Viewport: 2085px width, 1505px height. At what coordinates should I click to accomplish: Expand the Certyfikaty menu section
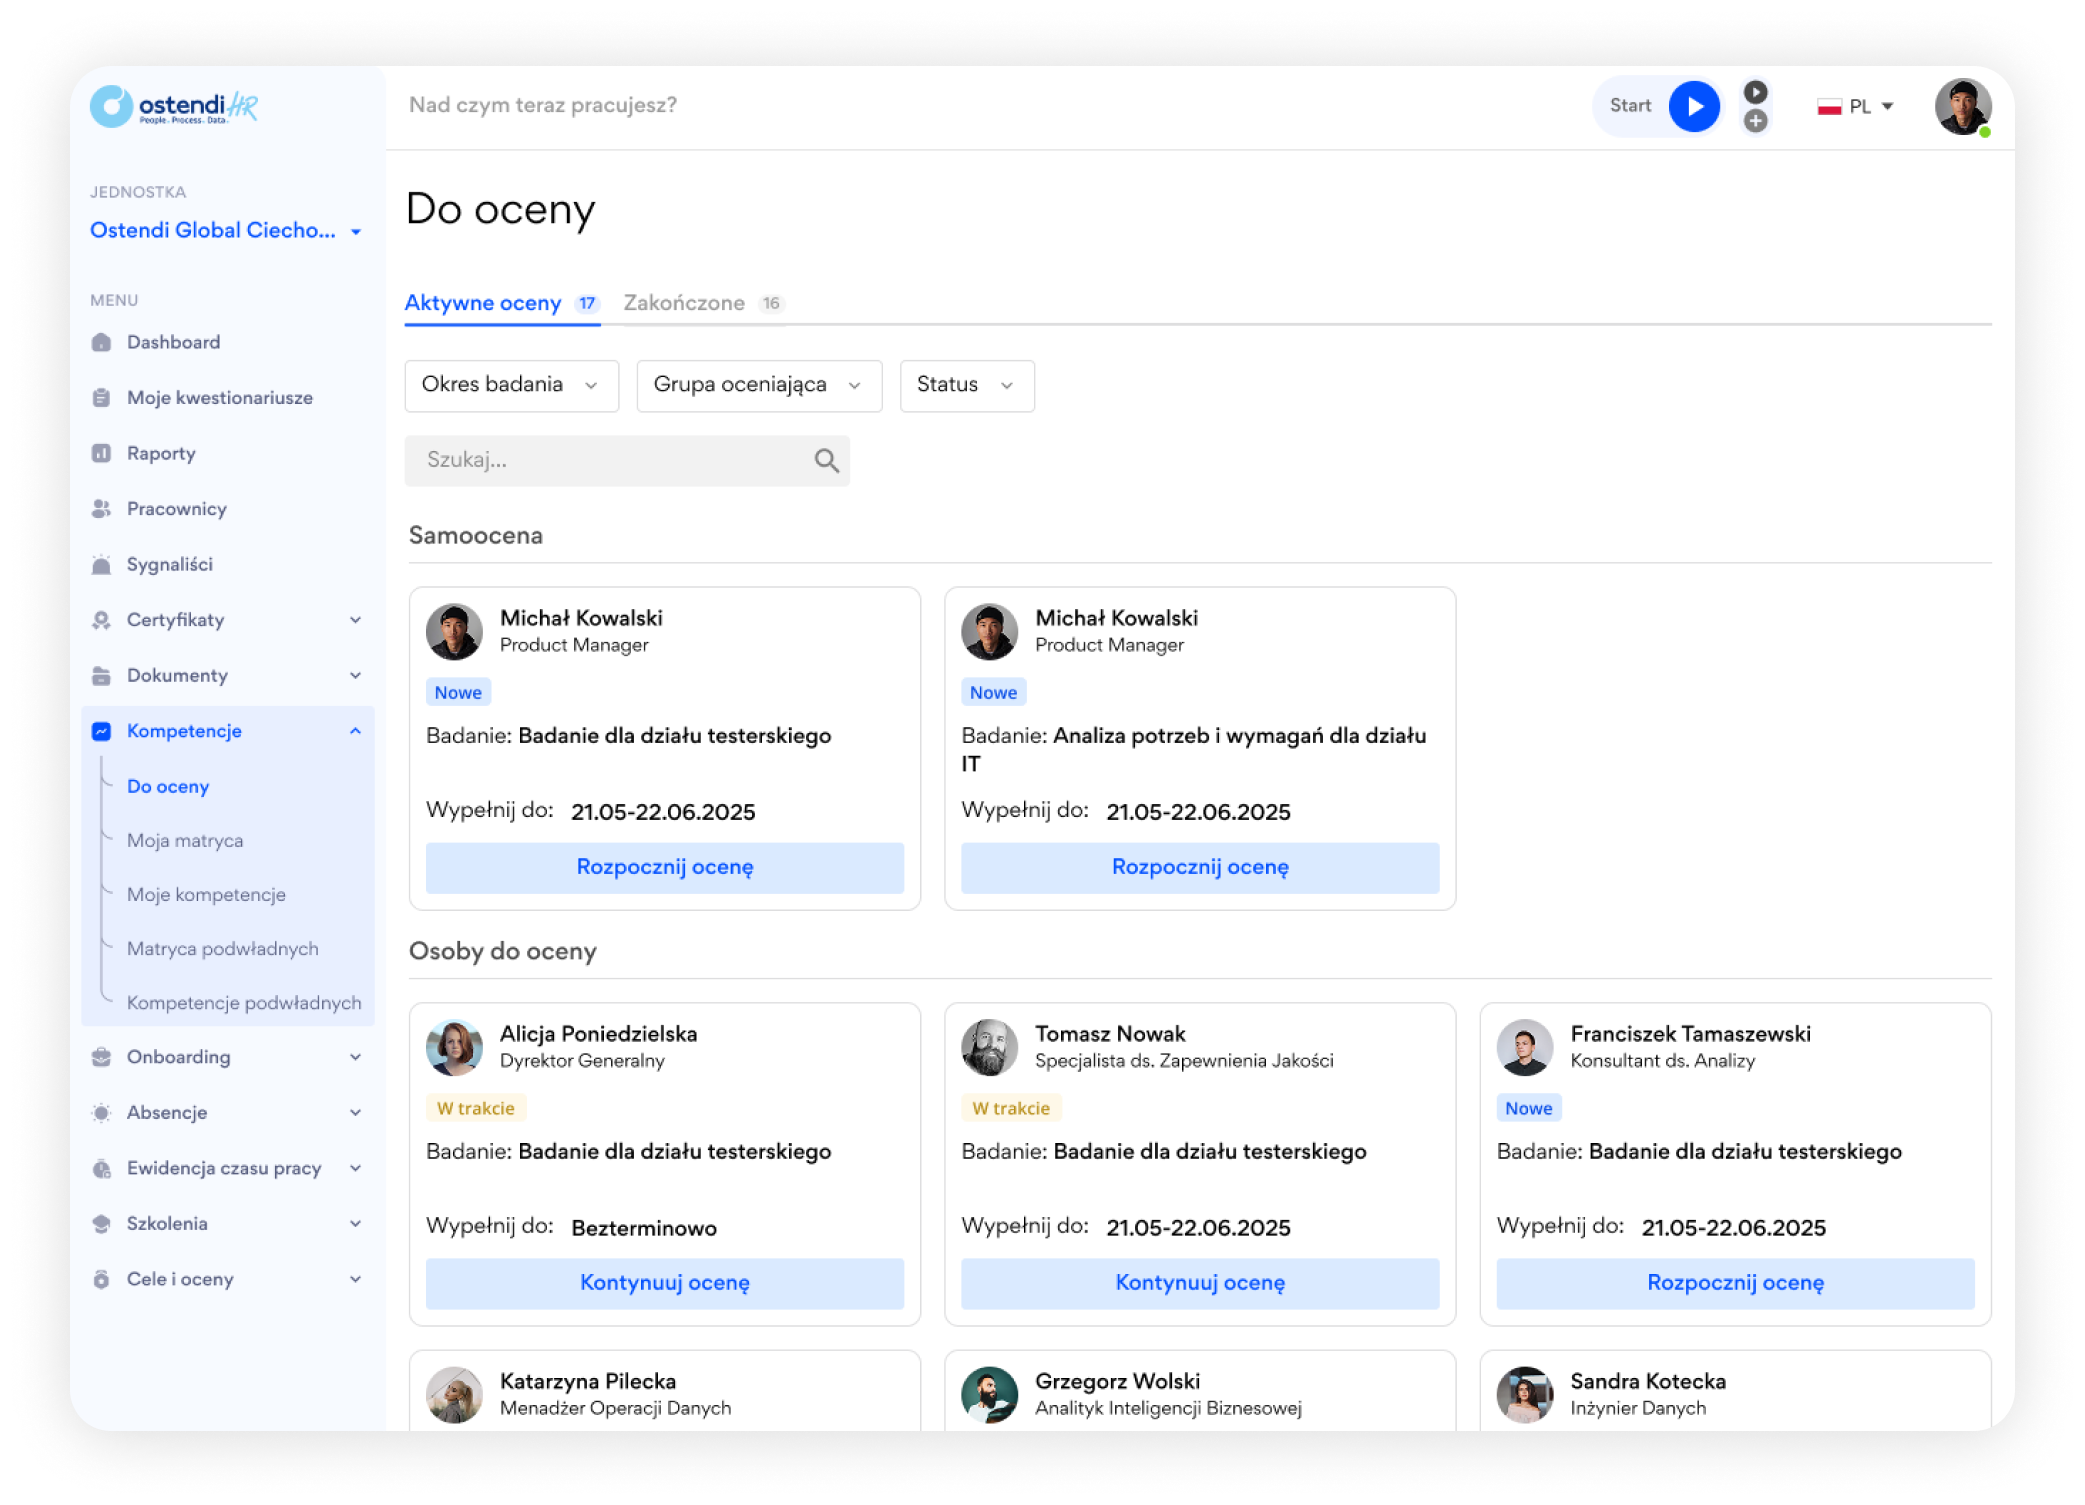click(355, 620)
